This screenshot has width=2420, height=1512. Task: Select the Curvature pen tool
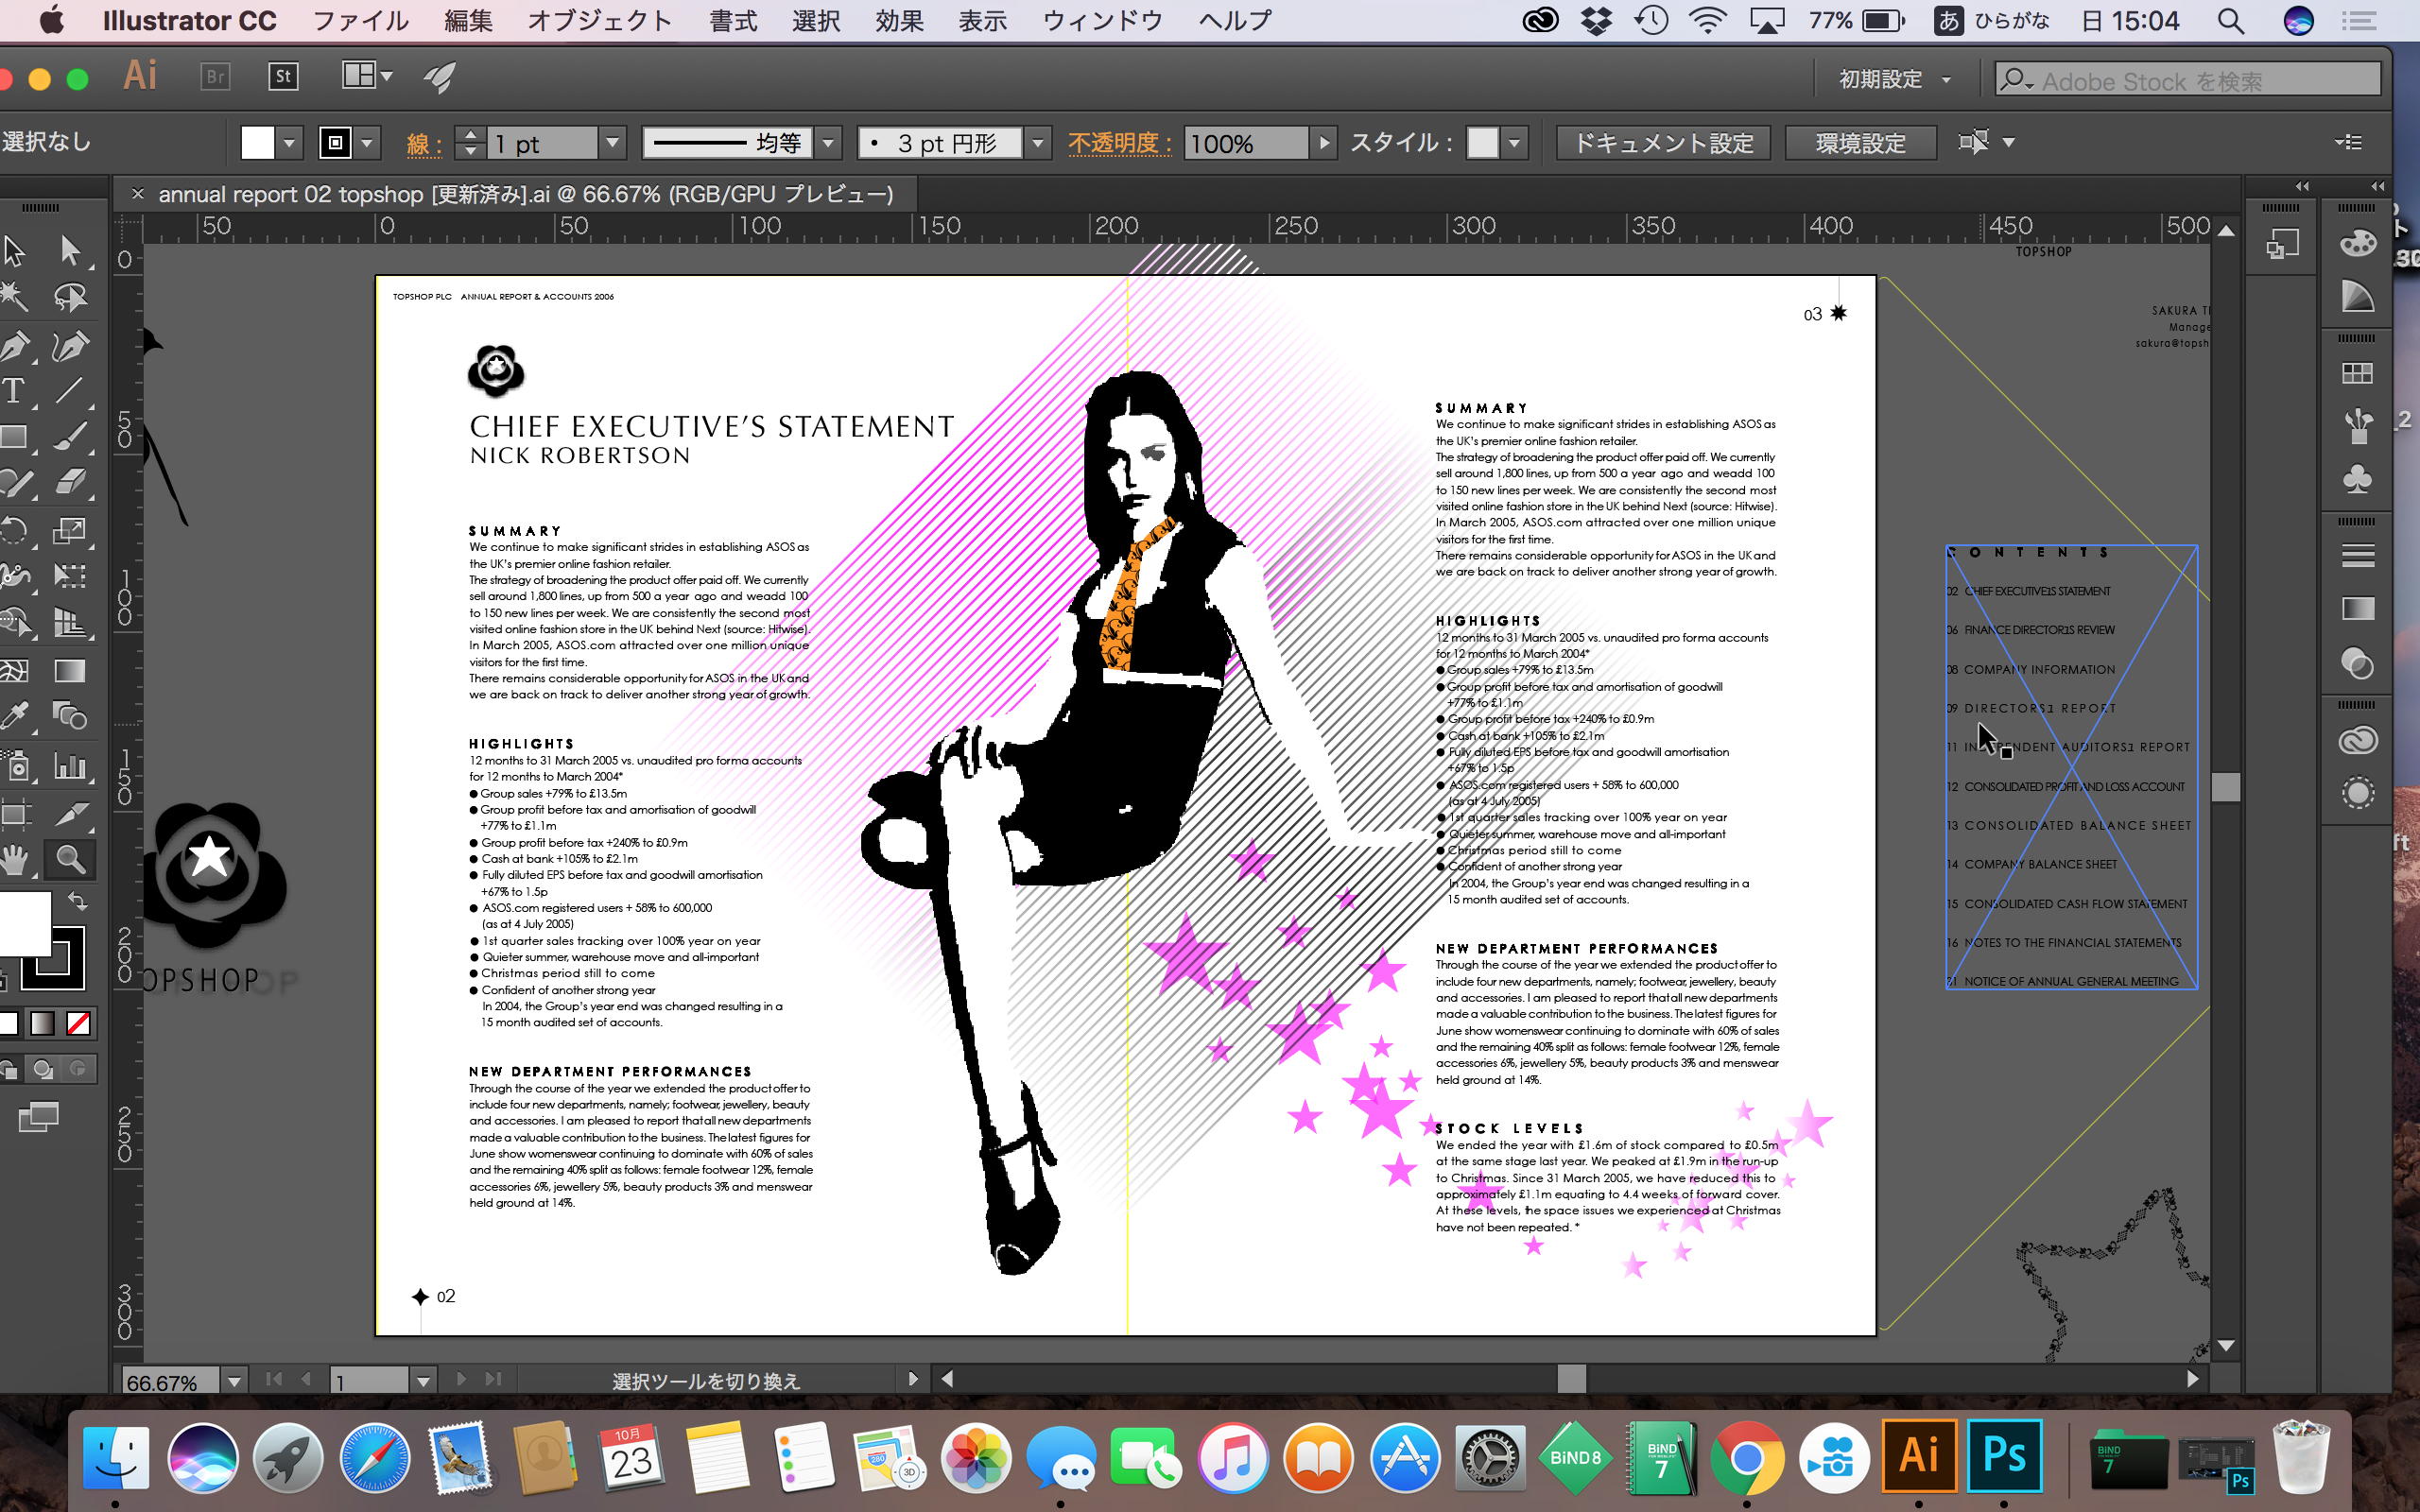pos(70,345)
